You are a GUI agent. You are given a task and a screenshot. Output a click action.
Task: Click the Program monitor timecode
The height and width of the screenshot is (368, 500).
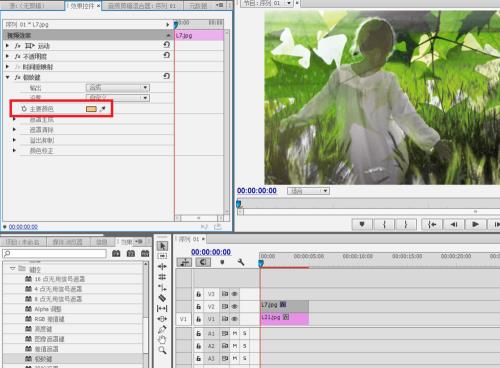coord(257,191)
